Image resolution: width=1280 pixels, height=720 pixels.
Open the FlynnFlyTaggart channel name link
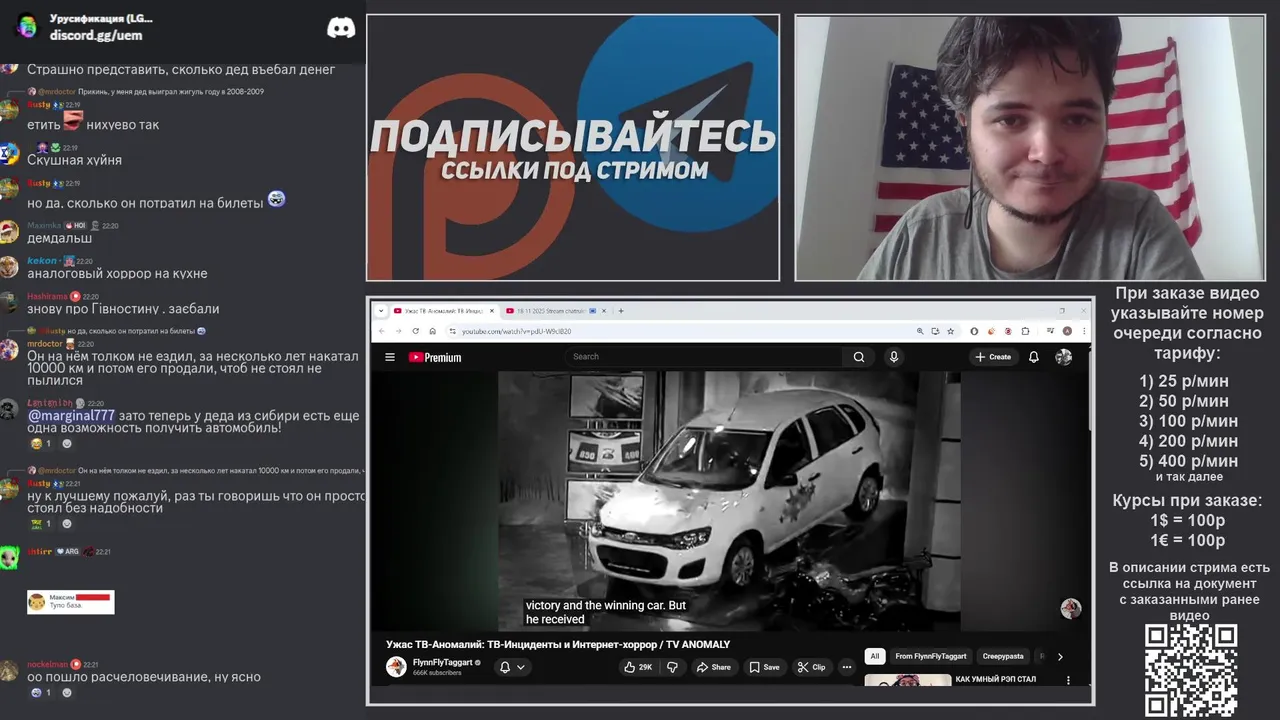pyautogui.click(x=443, y=662)
